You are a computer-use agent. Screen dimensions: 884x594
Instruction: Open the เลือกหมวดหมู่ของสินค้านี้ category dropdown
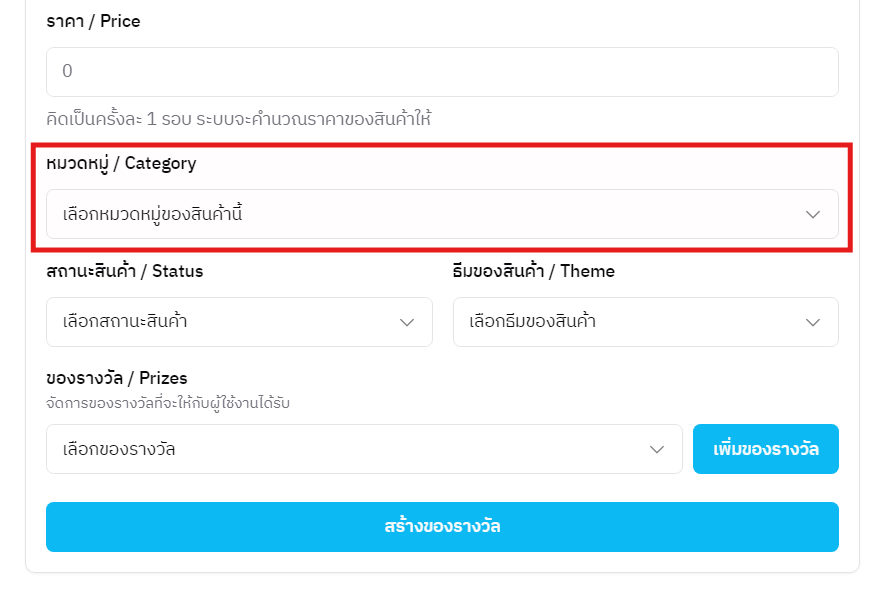[x=442, y=214]
